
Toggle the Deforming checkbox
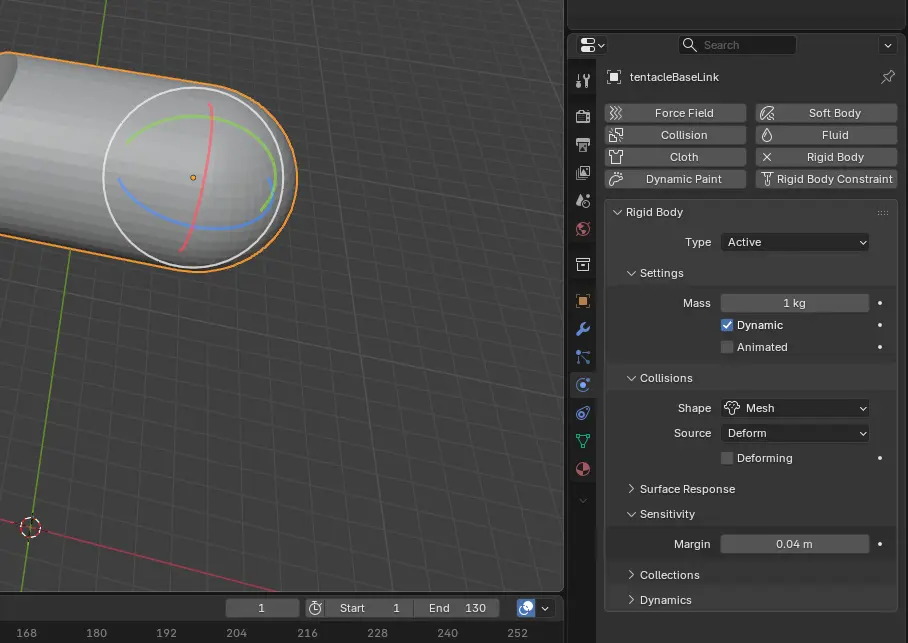(728, 458)
